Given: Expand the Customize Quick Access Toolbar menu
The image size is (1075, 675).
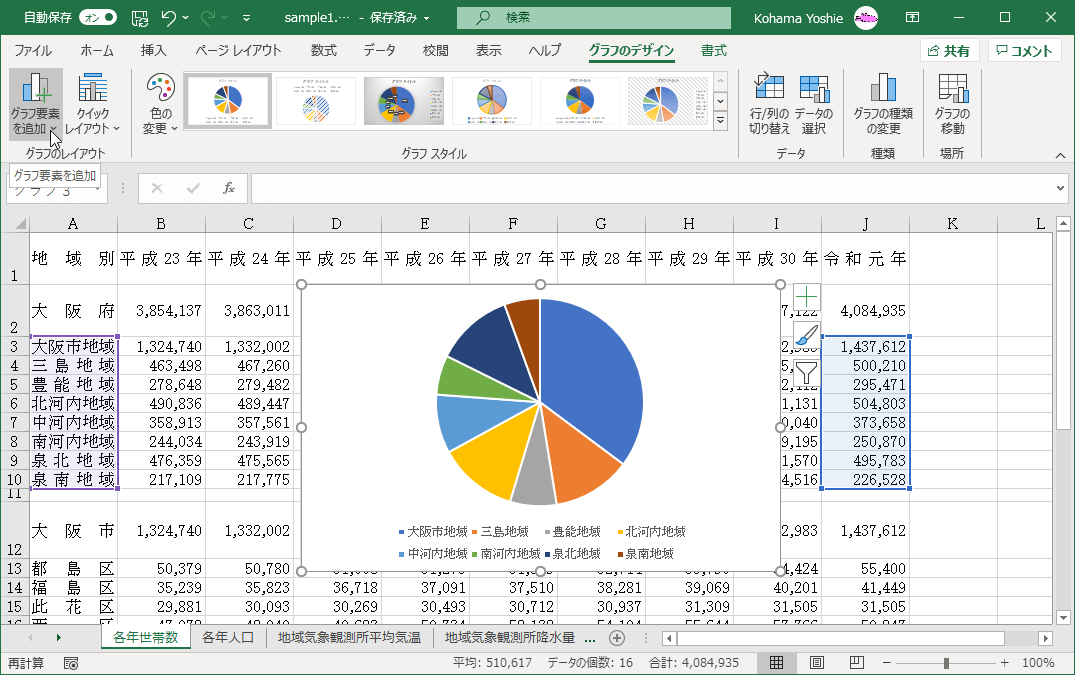Looking at the screenshot, I should click(246, 18).
